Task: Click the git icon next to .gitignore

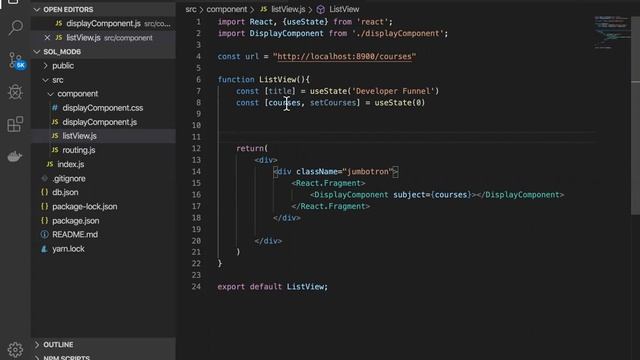Action: click(44, 178)
